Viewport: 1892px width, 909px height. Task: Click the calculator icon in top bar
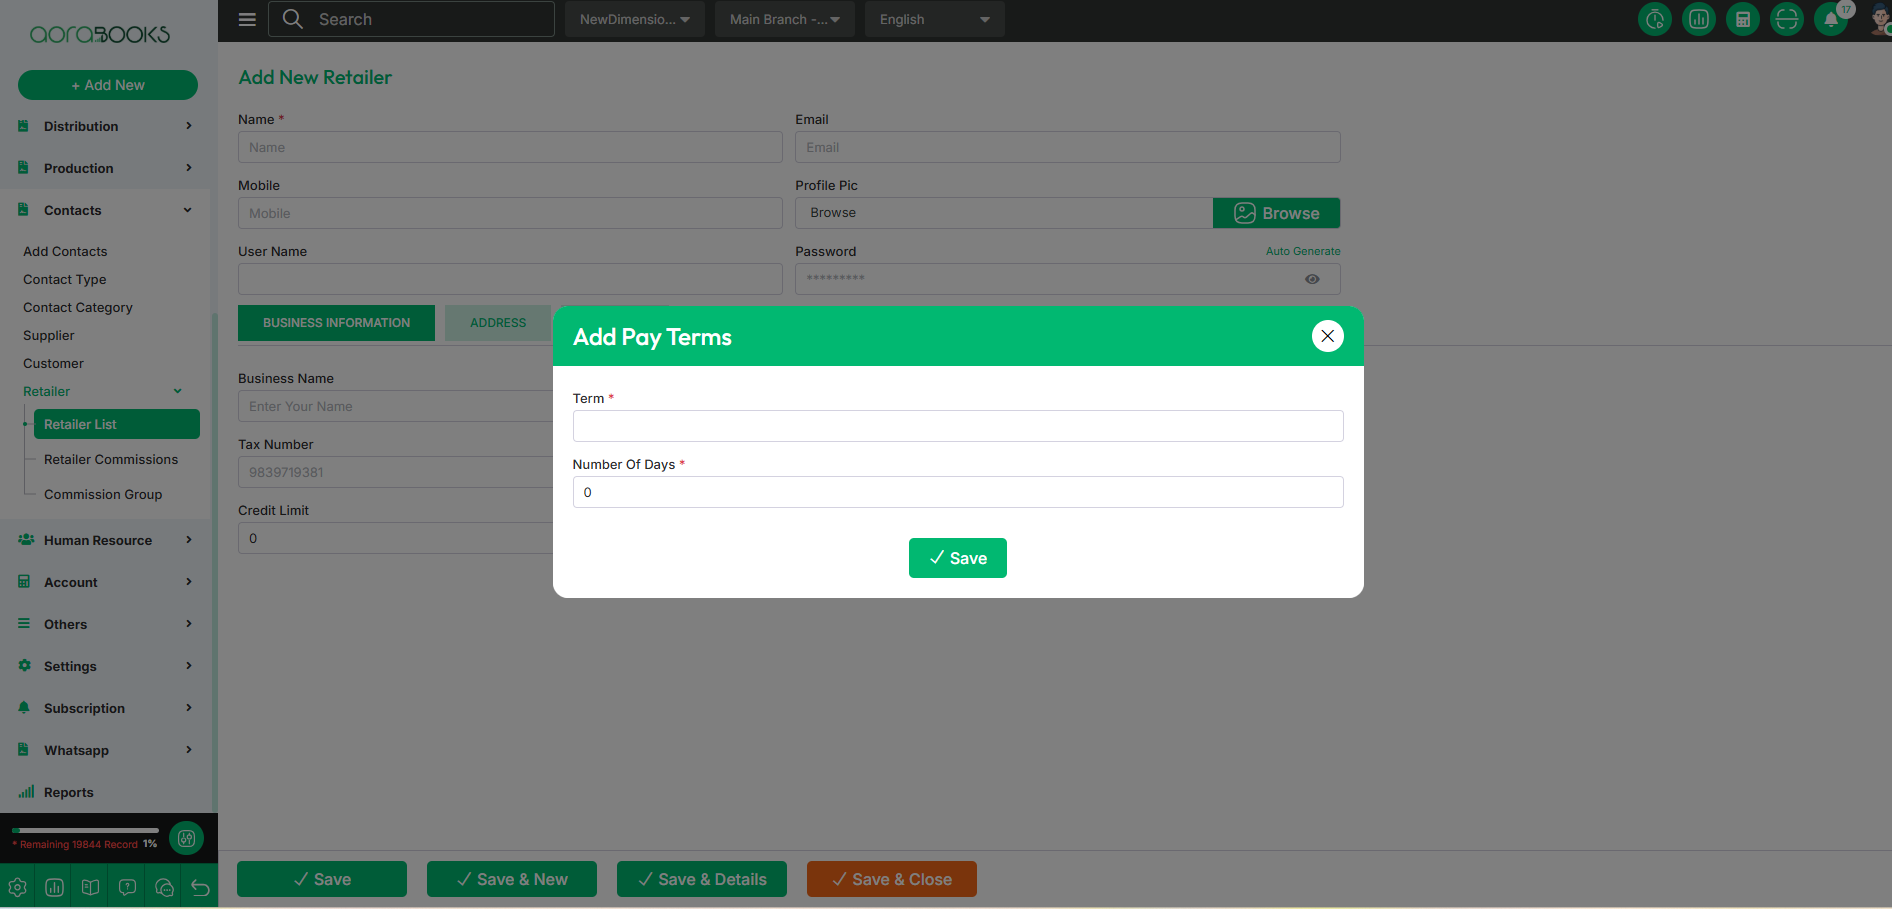[x=1743, y=19]
